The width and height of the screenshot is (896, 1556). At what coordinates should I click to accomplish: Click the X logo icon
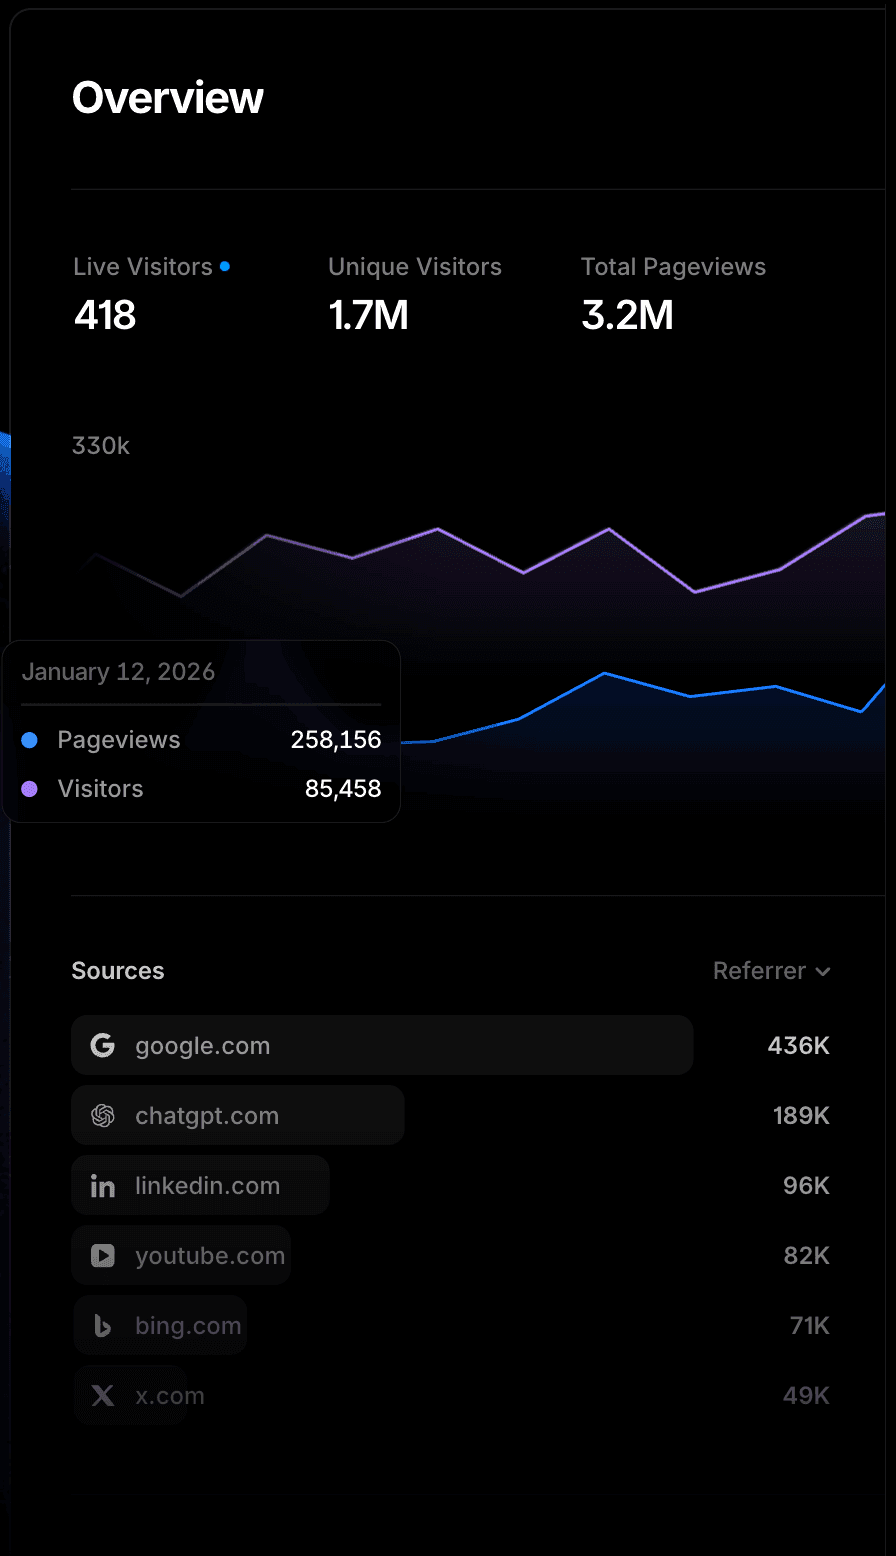(x=103, y=1396)
